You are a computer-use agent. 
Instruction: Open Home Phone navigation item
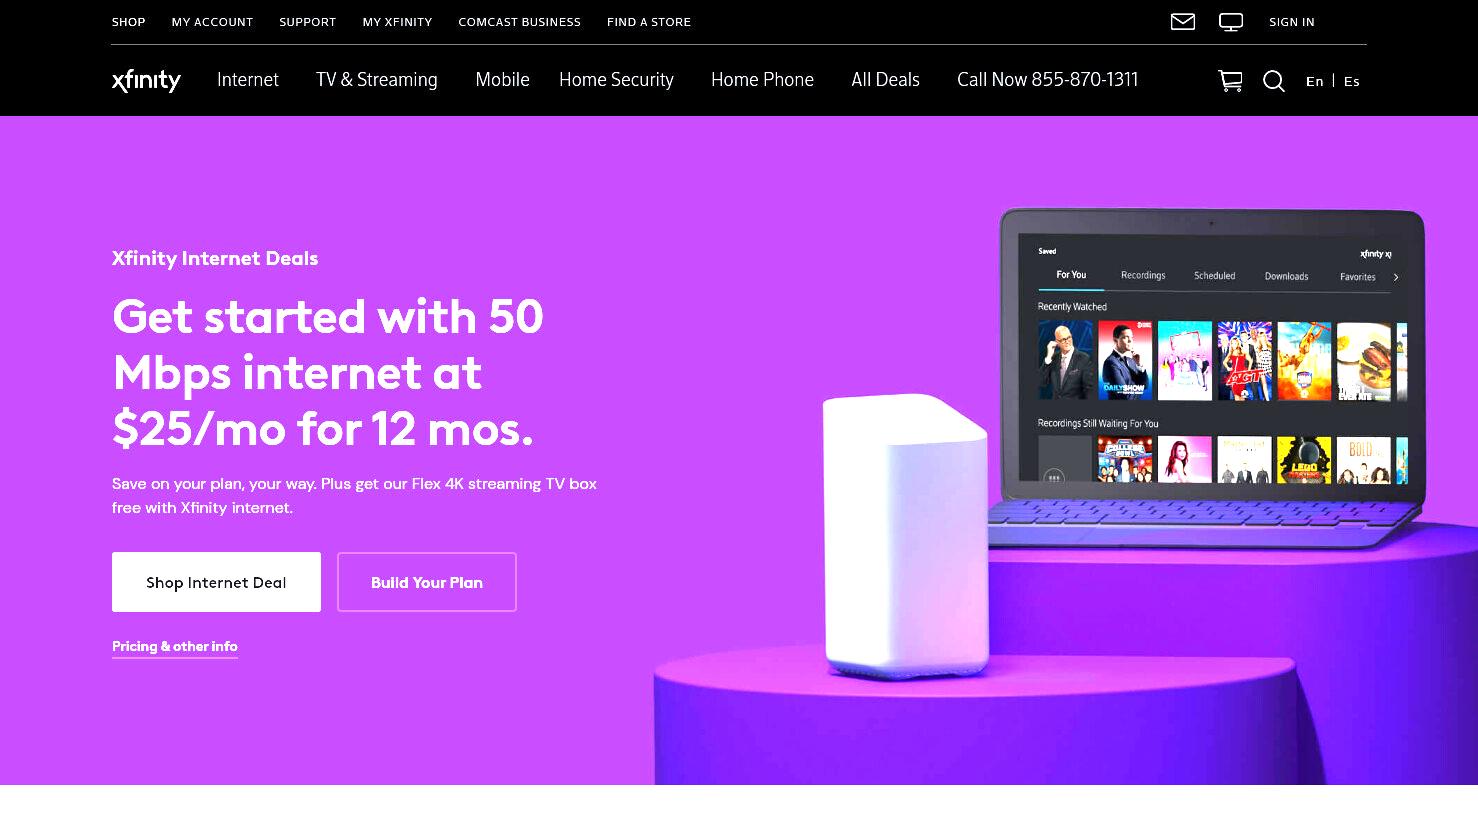tap(762, 80)
